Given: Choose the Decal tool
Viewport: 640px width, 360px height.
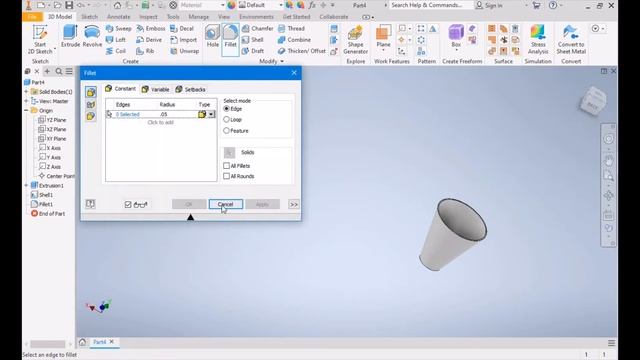Looking at the screenshot, I should tap(182, 29).
